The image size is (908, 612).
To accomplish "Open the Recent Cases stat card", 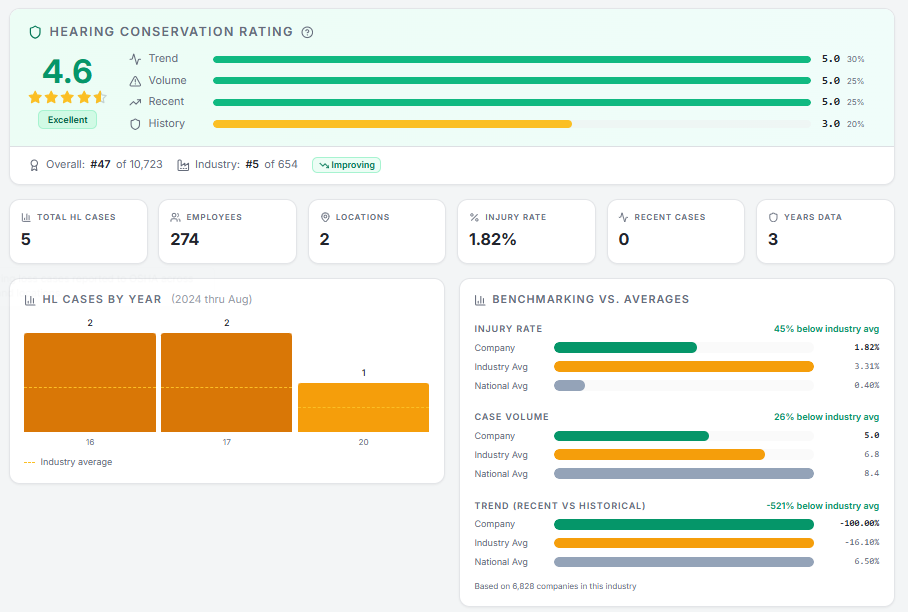I will (x=675, y=231).
